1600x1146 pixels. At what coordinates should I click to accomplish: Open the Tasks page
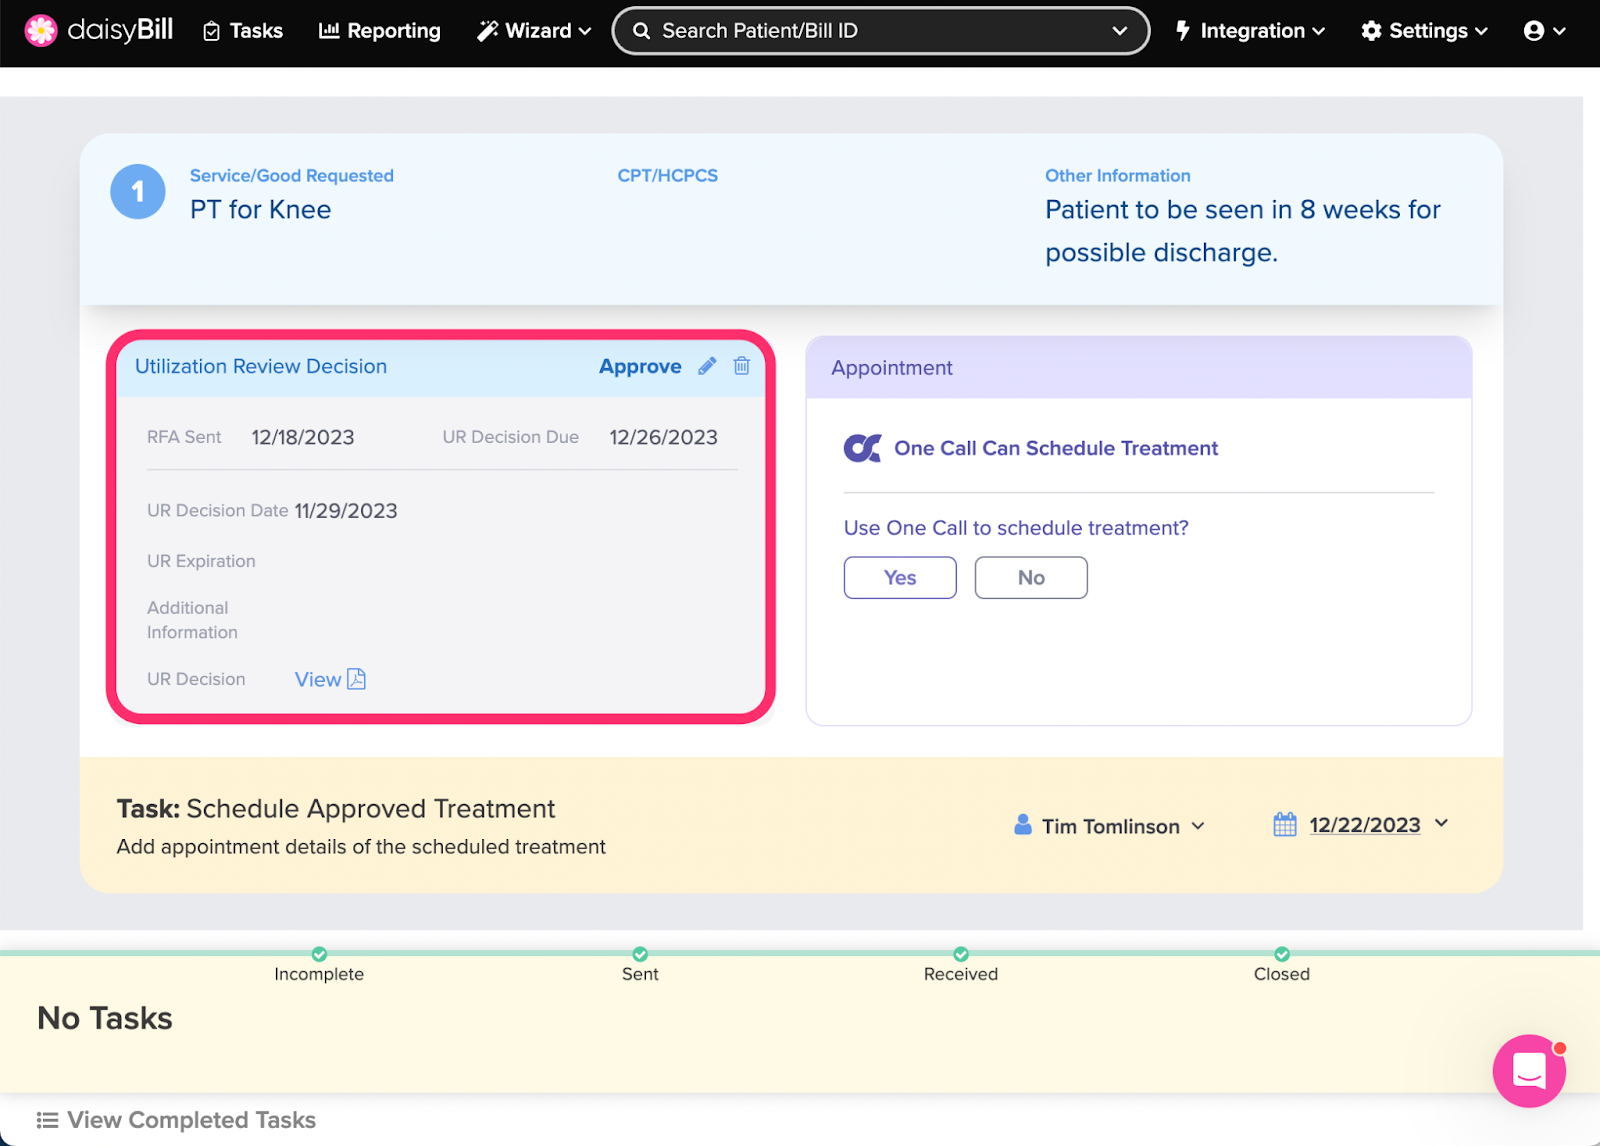243,31
